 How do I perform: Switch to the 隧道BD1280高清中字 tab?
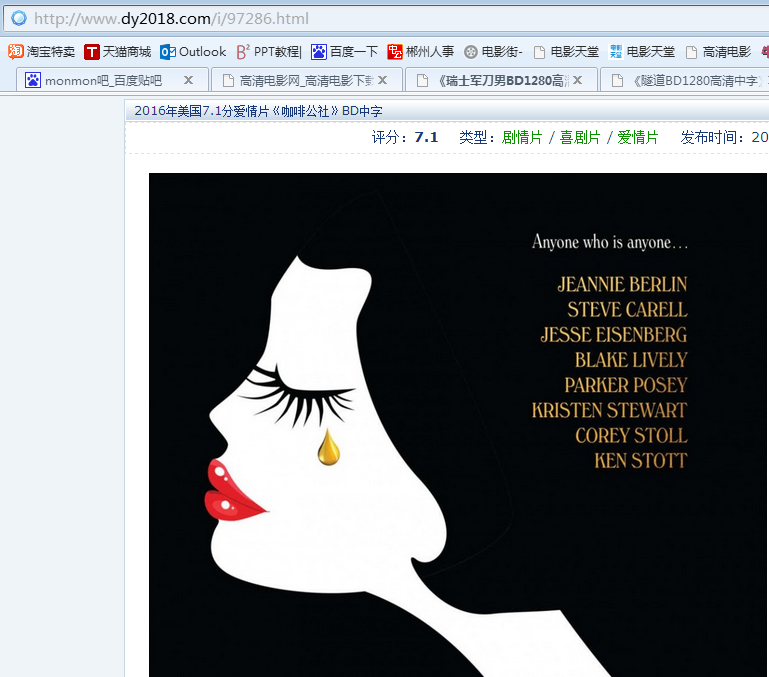(x=687, y=80)
